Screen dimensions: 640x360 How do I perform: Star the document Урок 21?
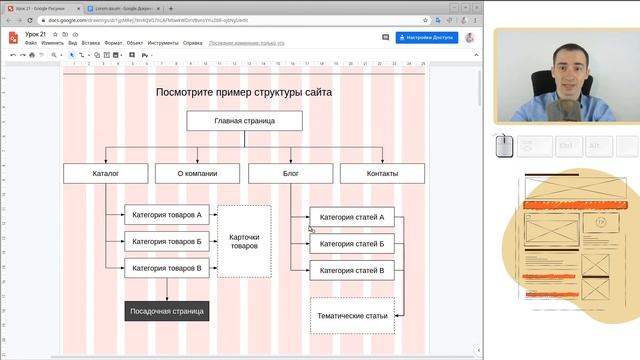(55, 34)
